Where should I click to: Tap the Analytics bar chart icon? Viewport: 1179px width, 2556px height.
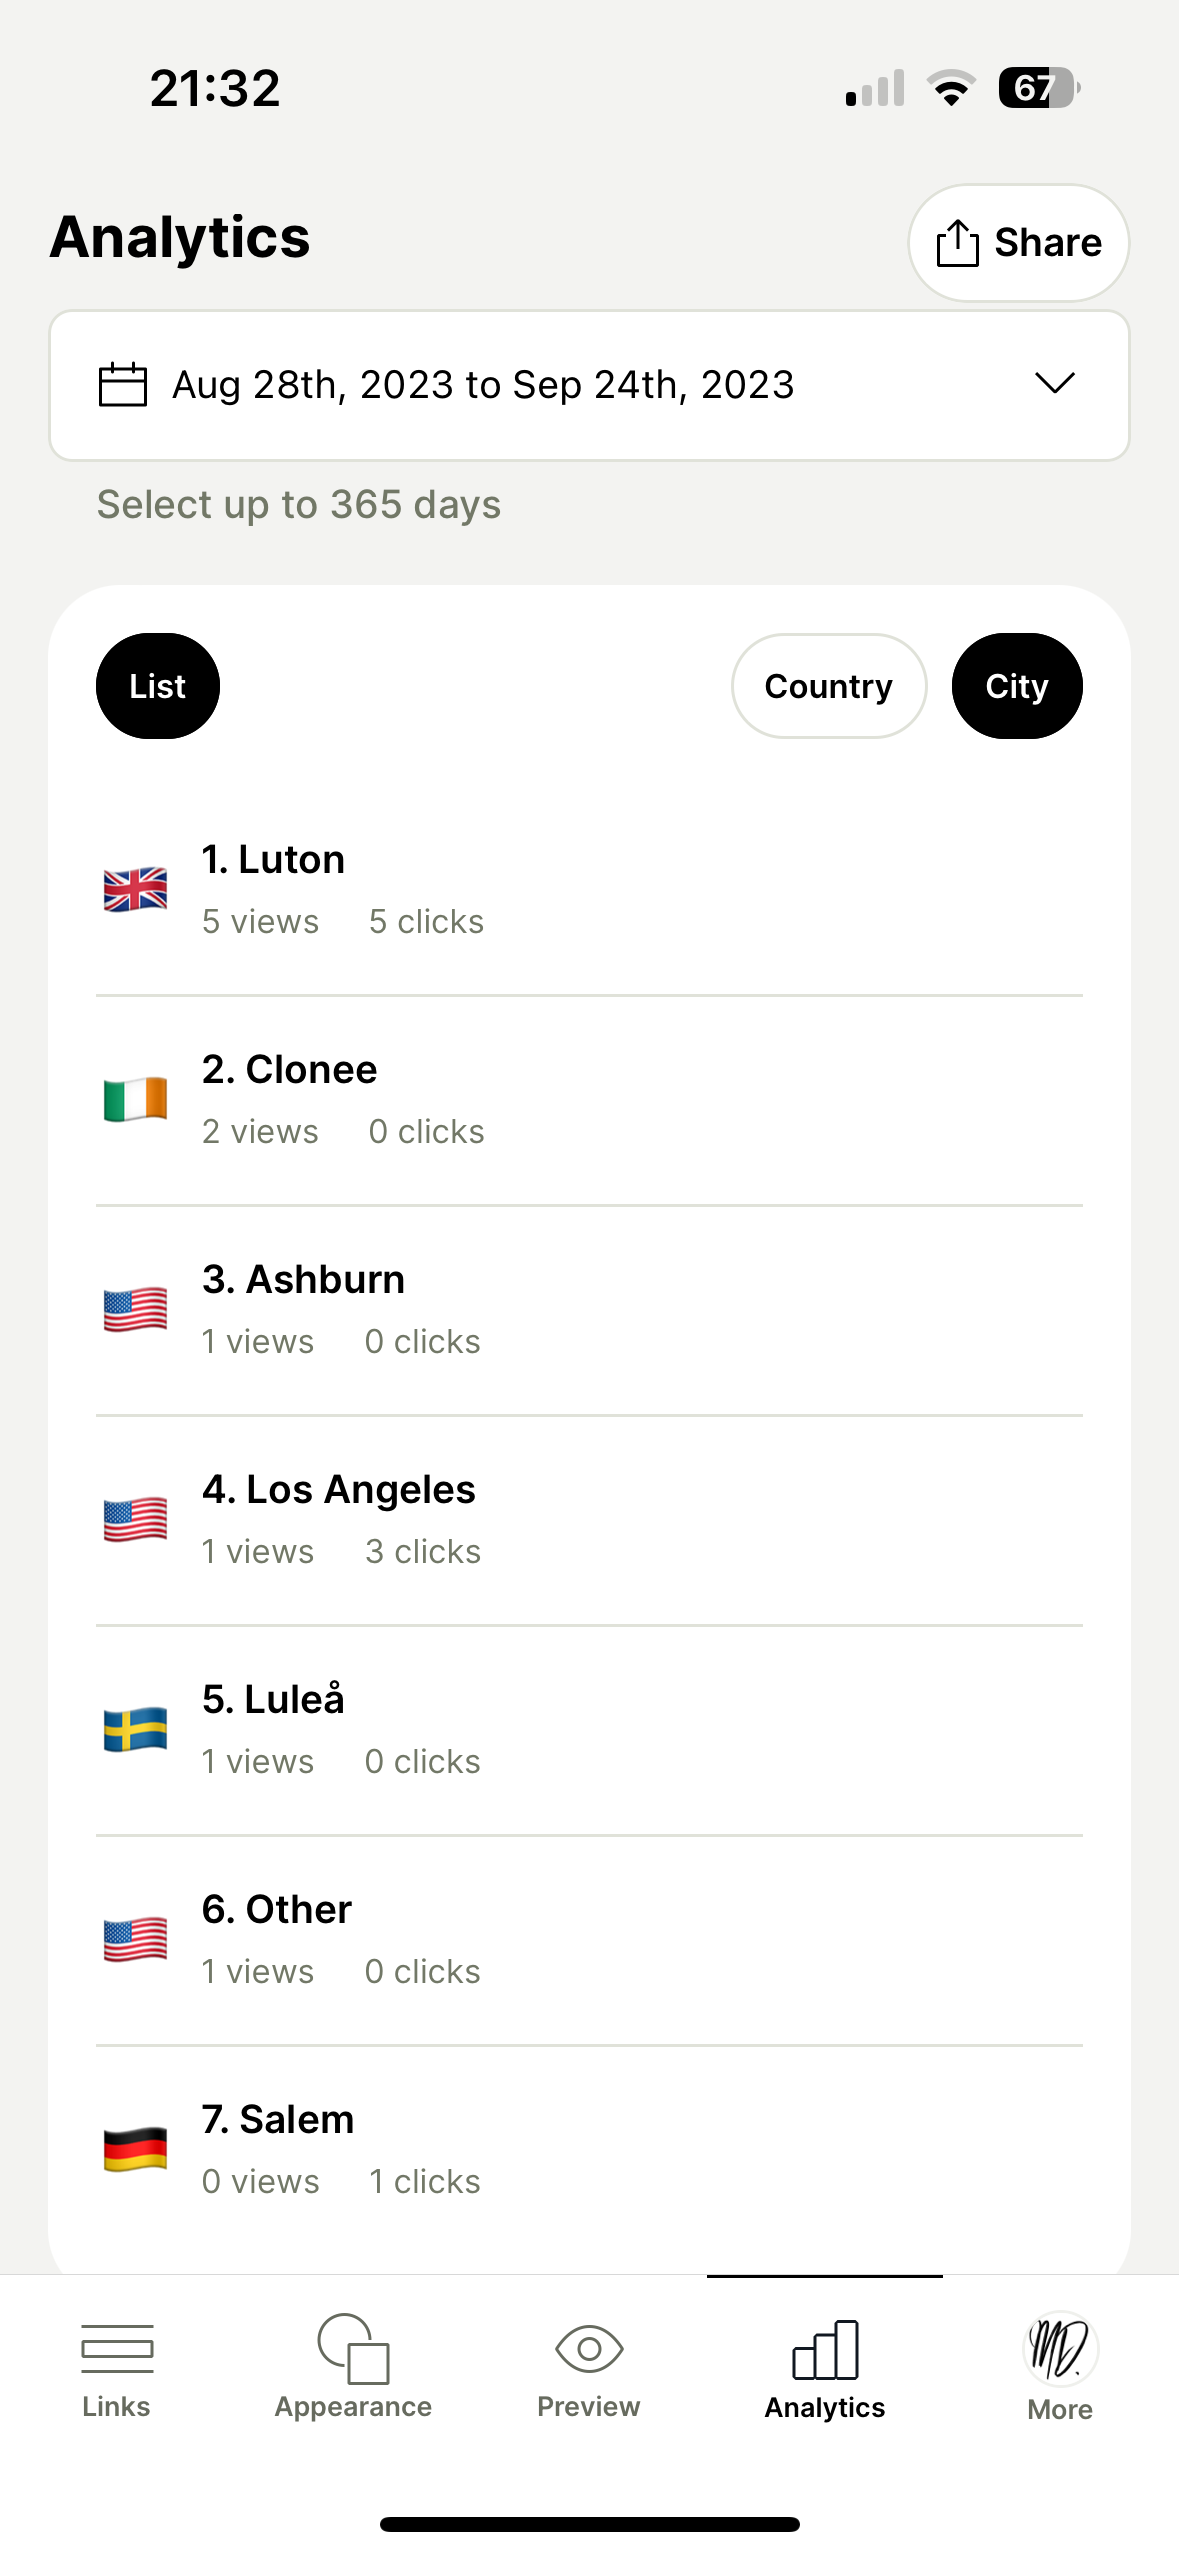[825, 2349]
